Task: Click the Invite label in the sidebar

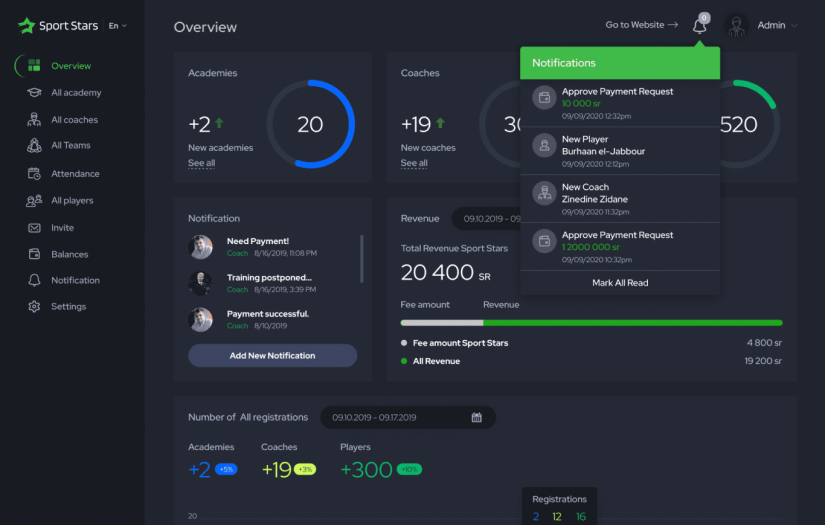Action: 63,228
